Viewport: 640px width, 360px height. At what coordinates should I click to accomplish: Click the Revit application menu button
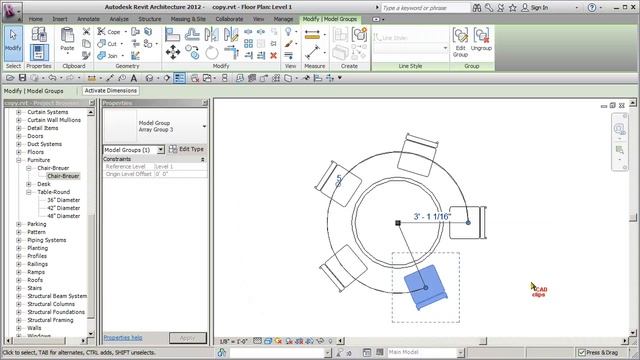12,11
